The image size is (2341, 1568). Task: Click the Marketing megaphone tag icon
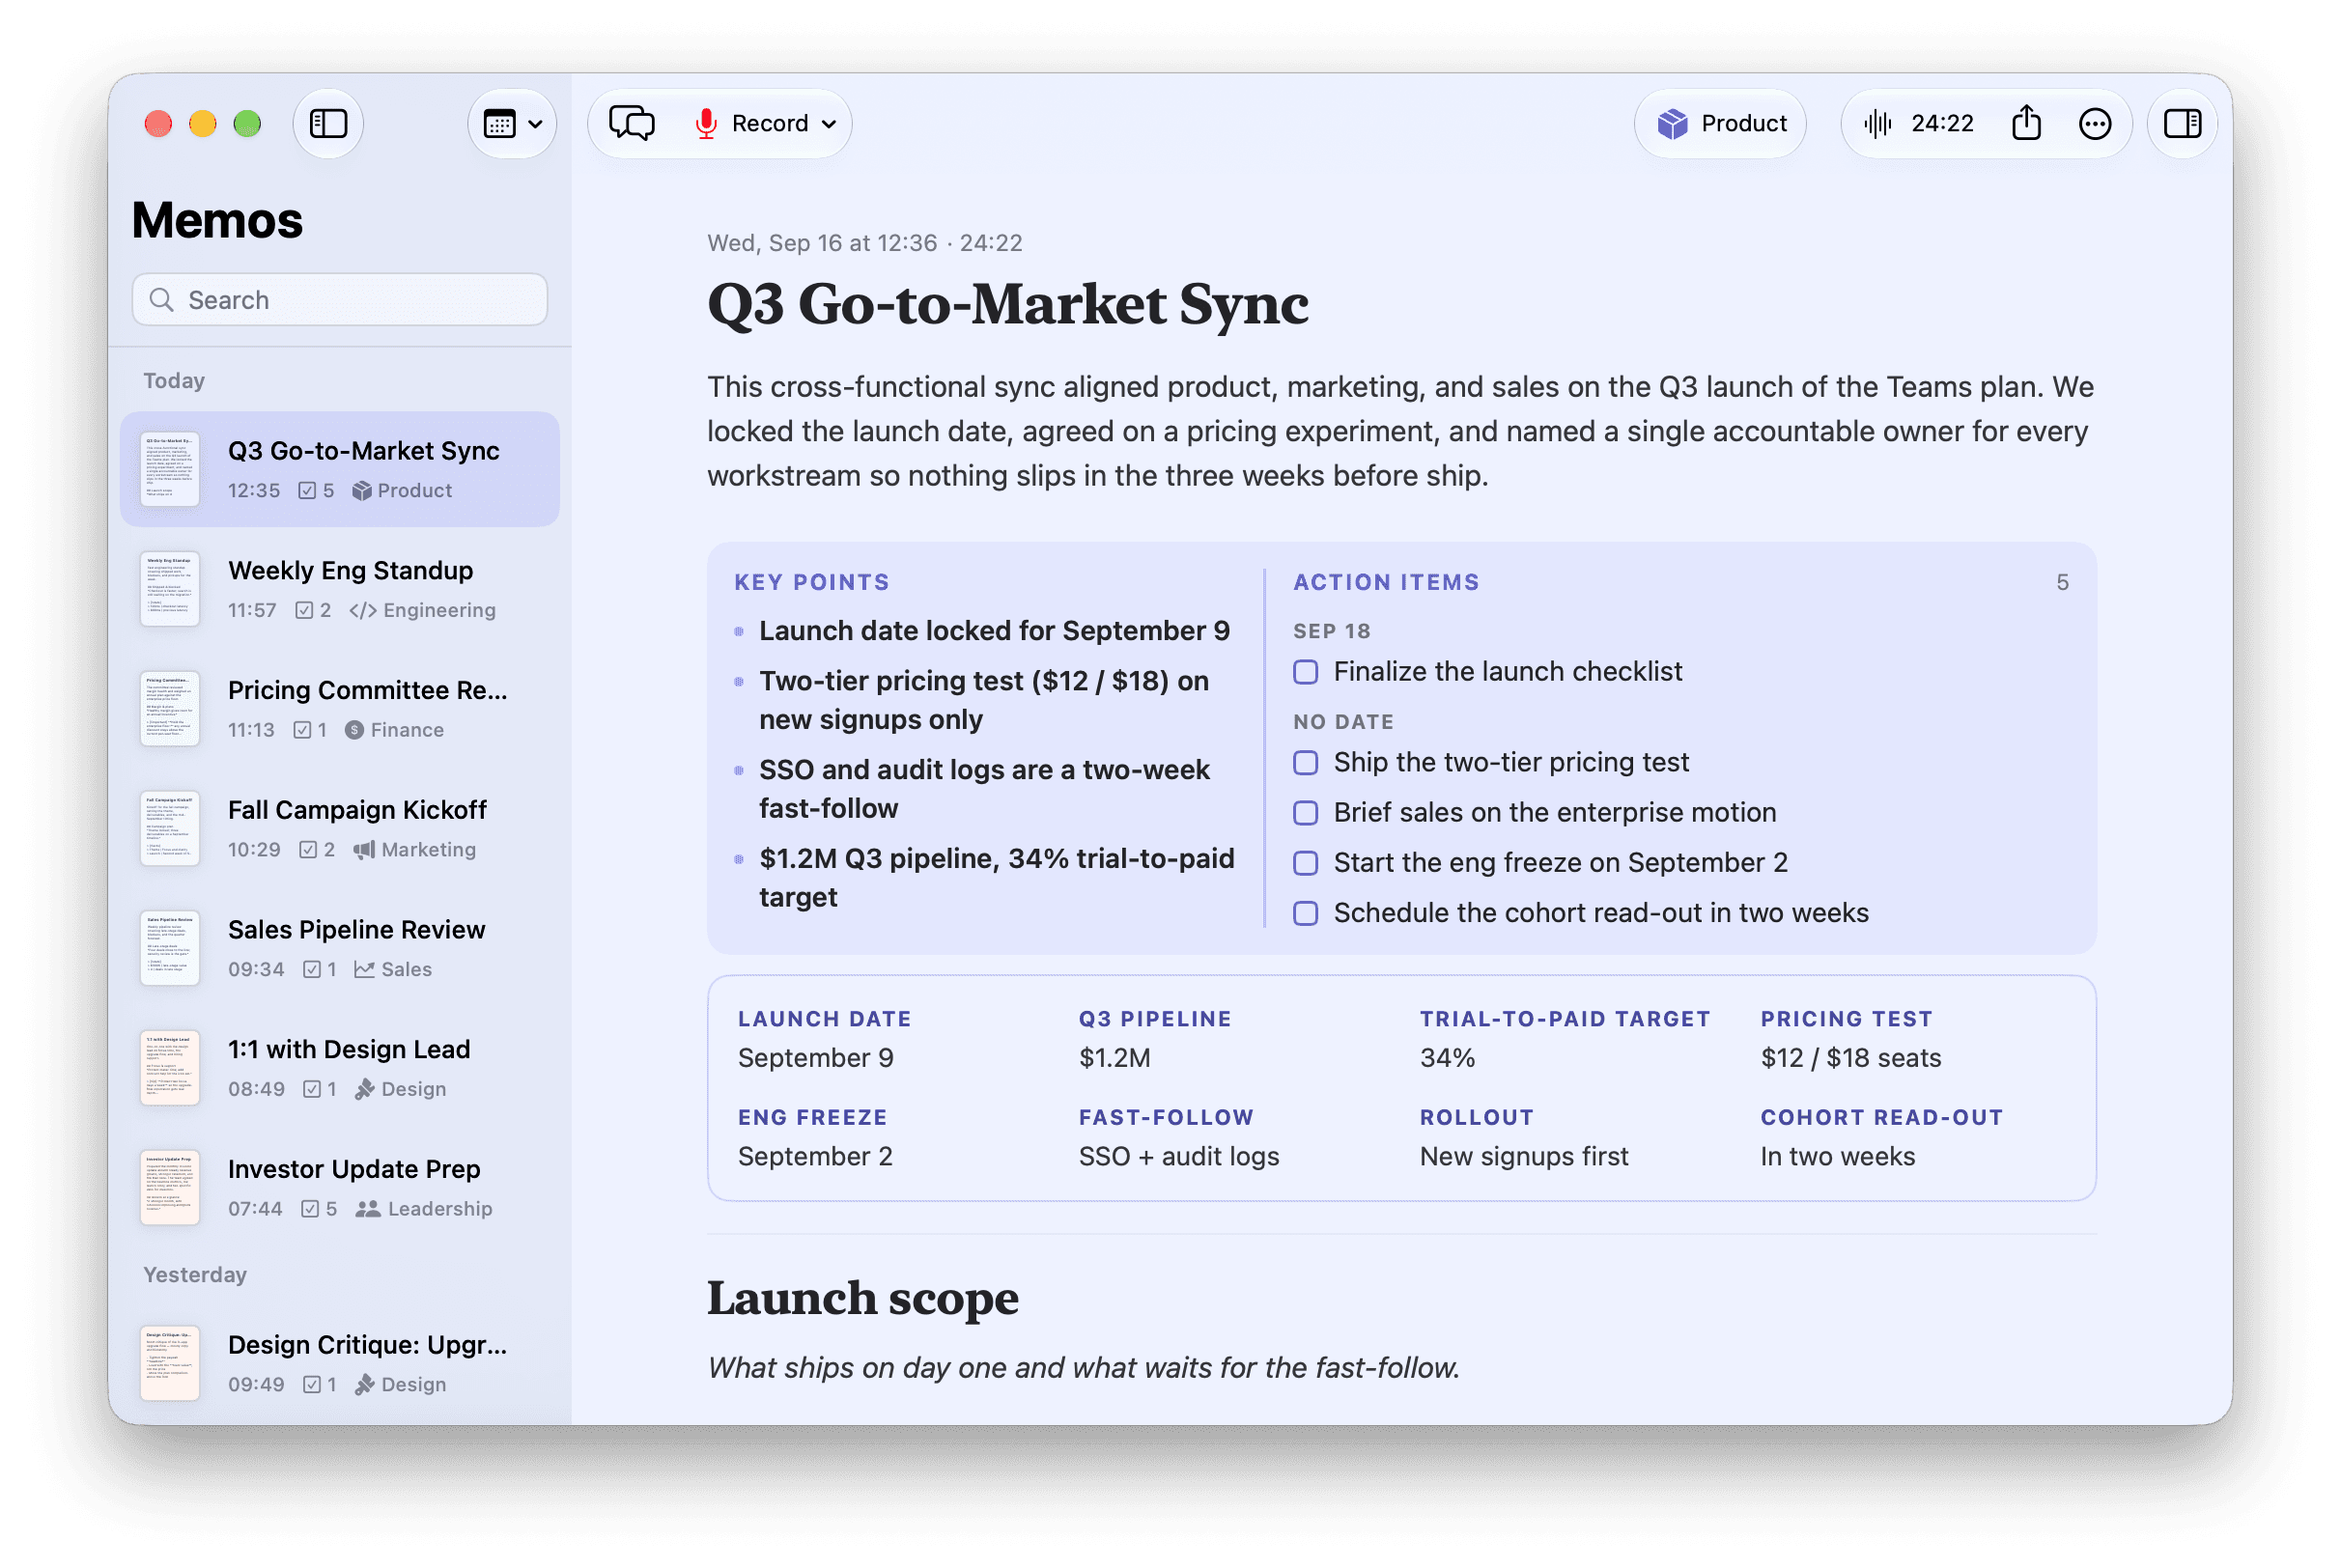pyautogui.click(x=364, y=850)
